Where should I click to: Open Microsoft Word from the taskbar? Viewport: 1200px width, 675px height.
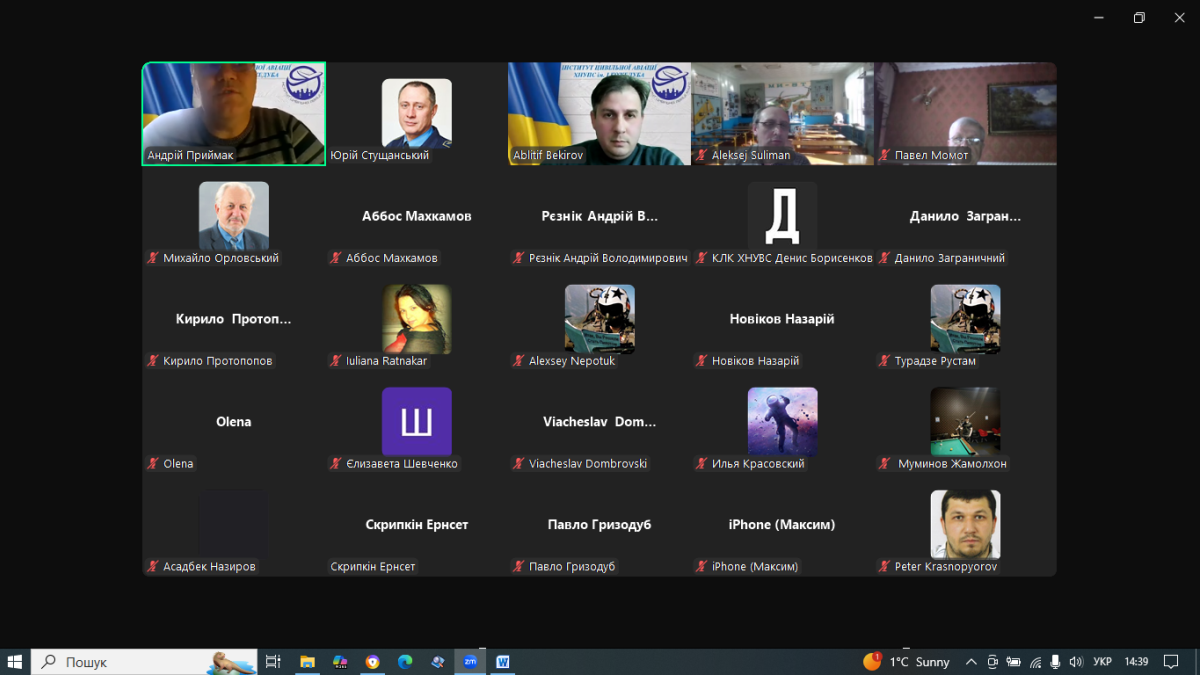(x=502, y=662)
